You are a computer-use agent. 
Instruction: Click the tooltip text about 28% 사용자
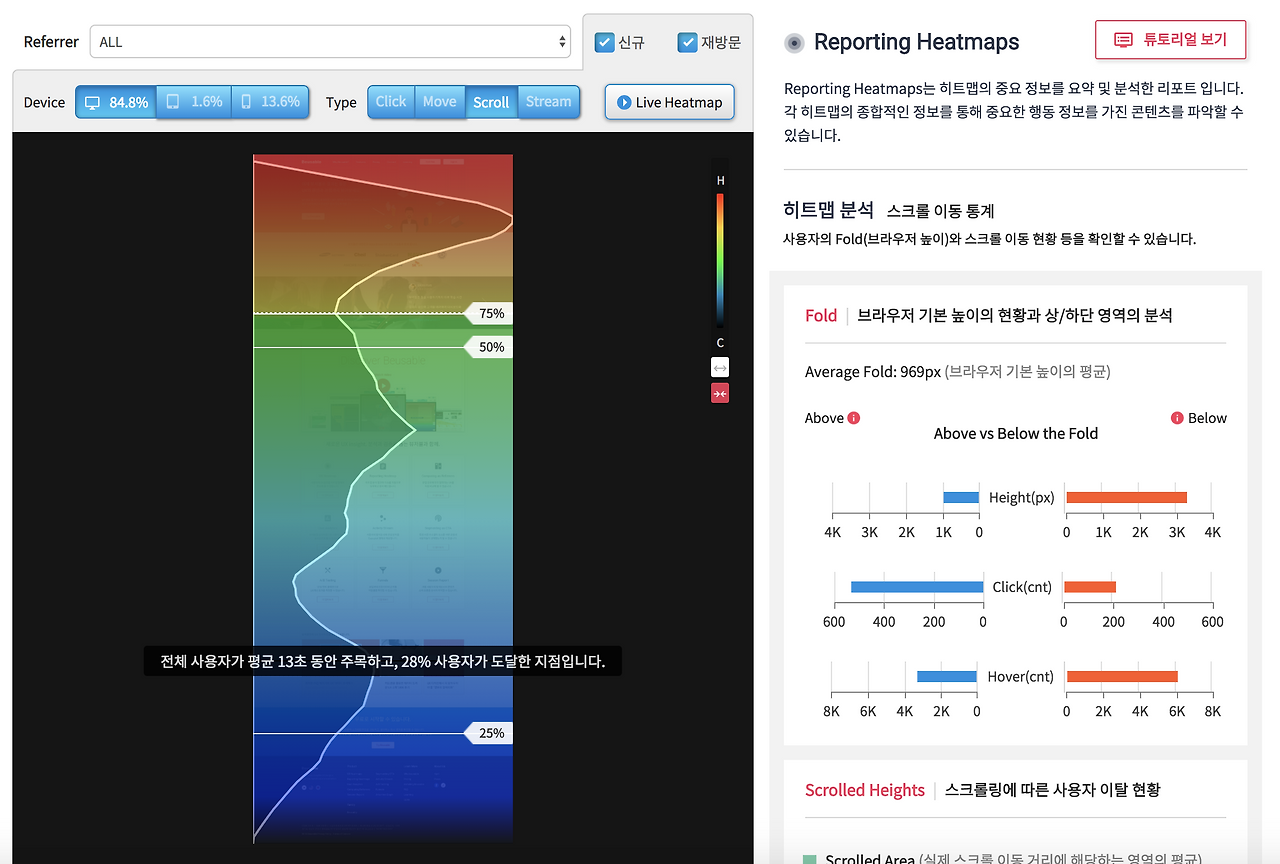(x=383, y=661)
